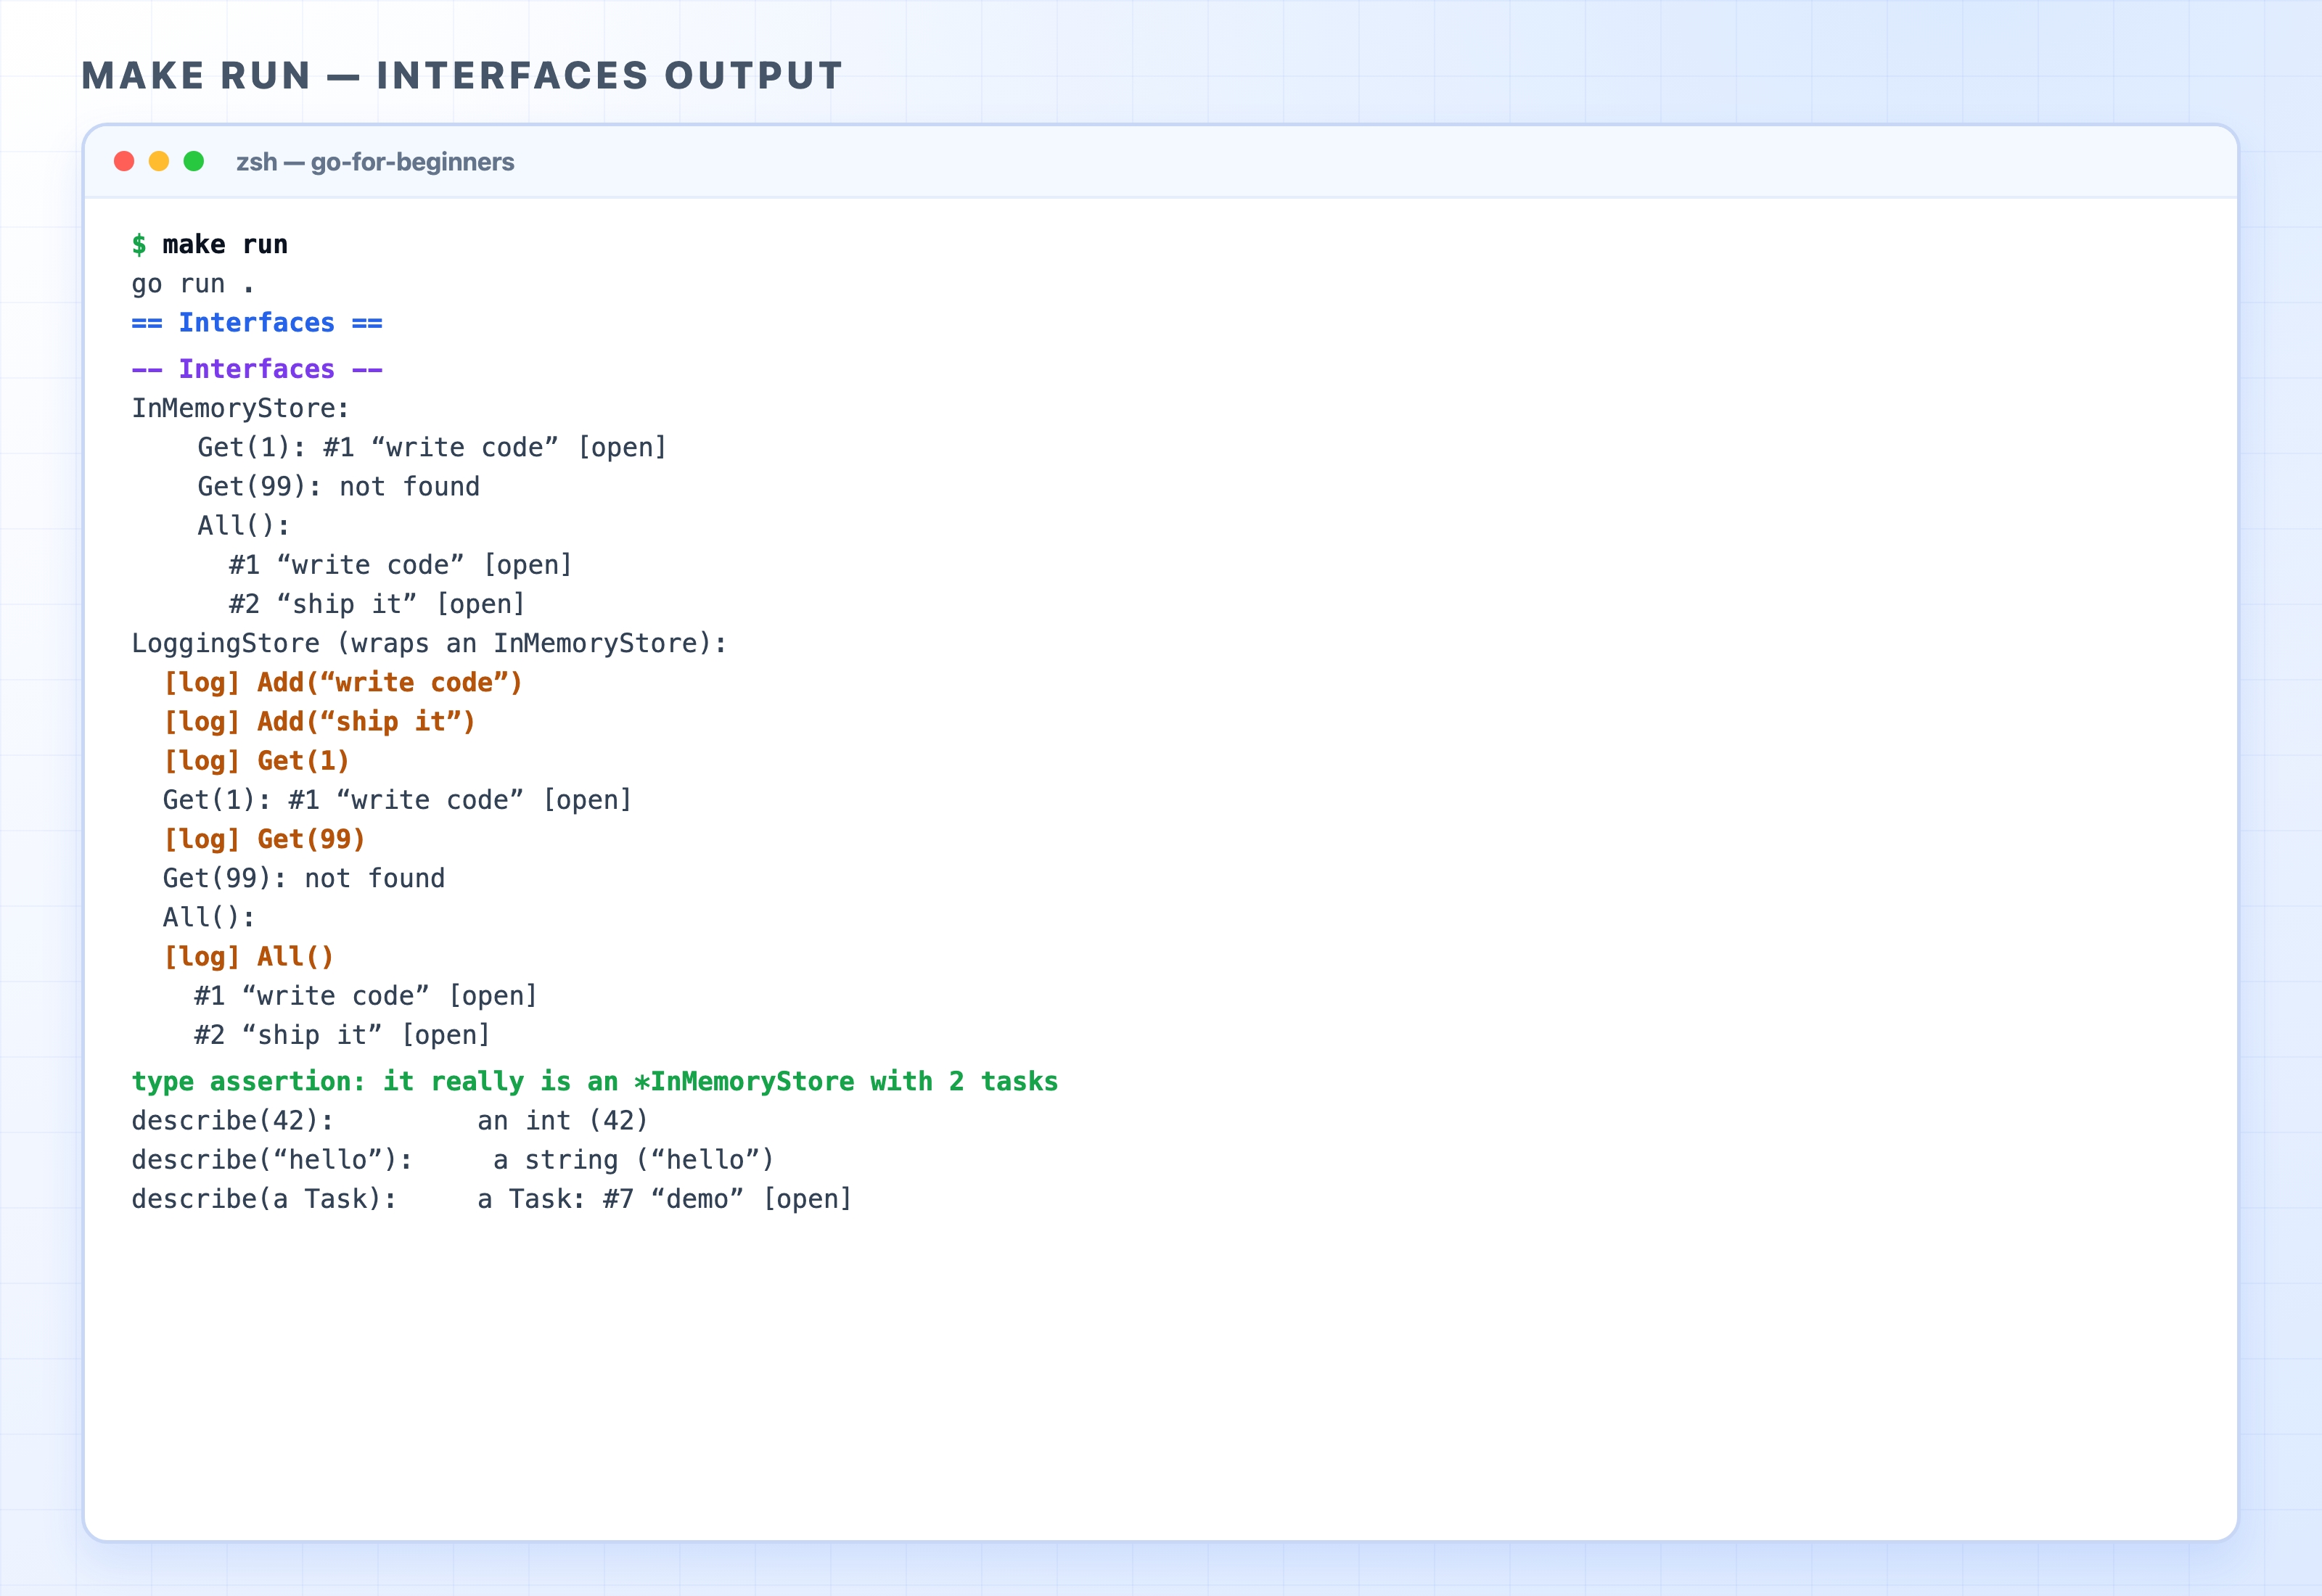Click the window title 'zsh — go-for-beginners'
2322x1596 pixels.
375,162
